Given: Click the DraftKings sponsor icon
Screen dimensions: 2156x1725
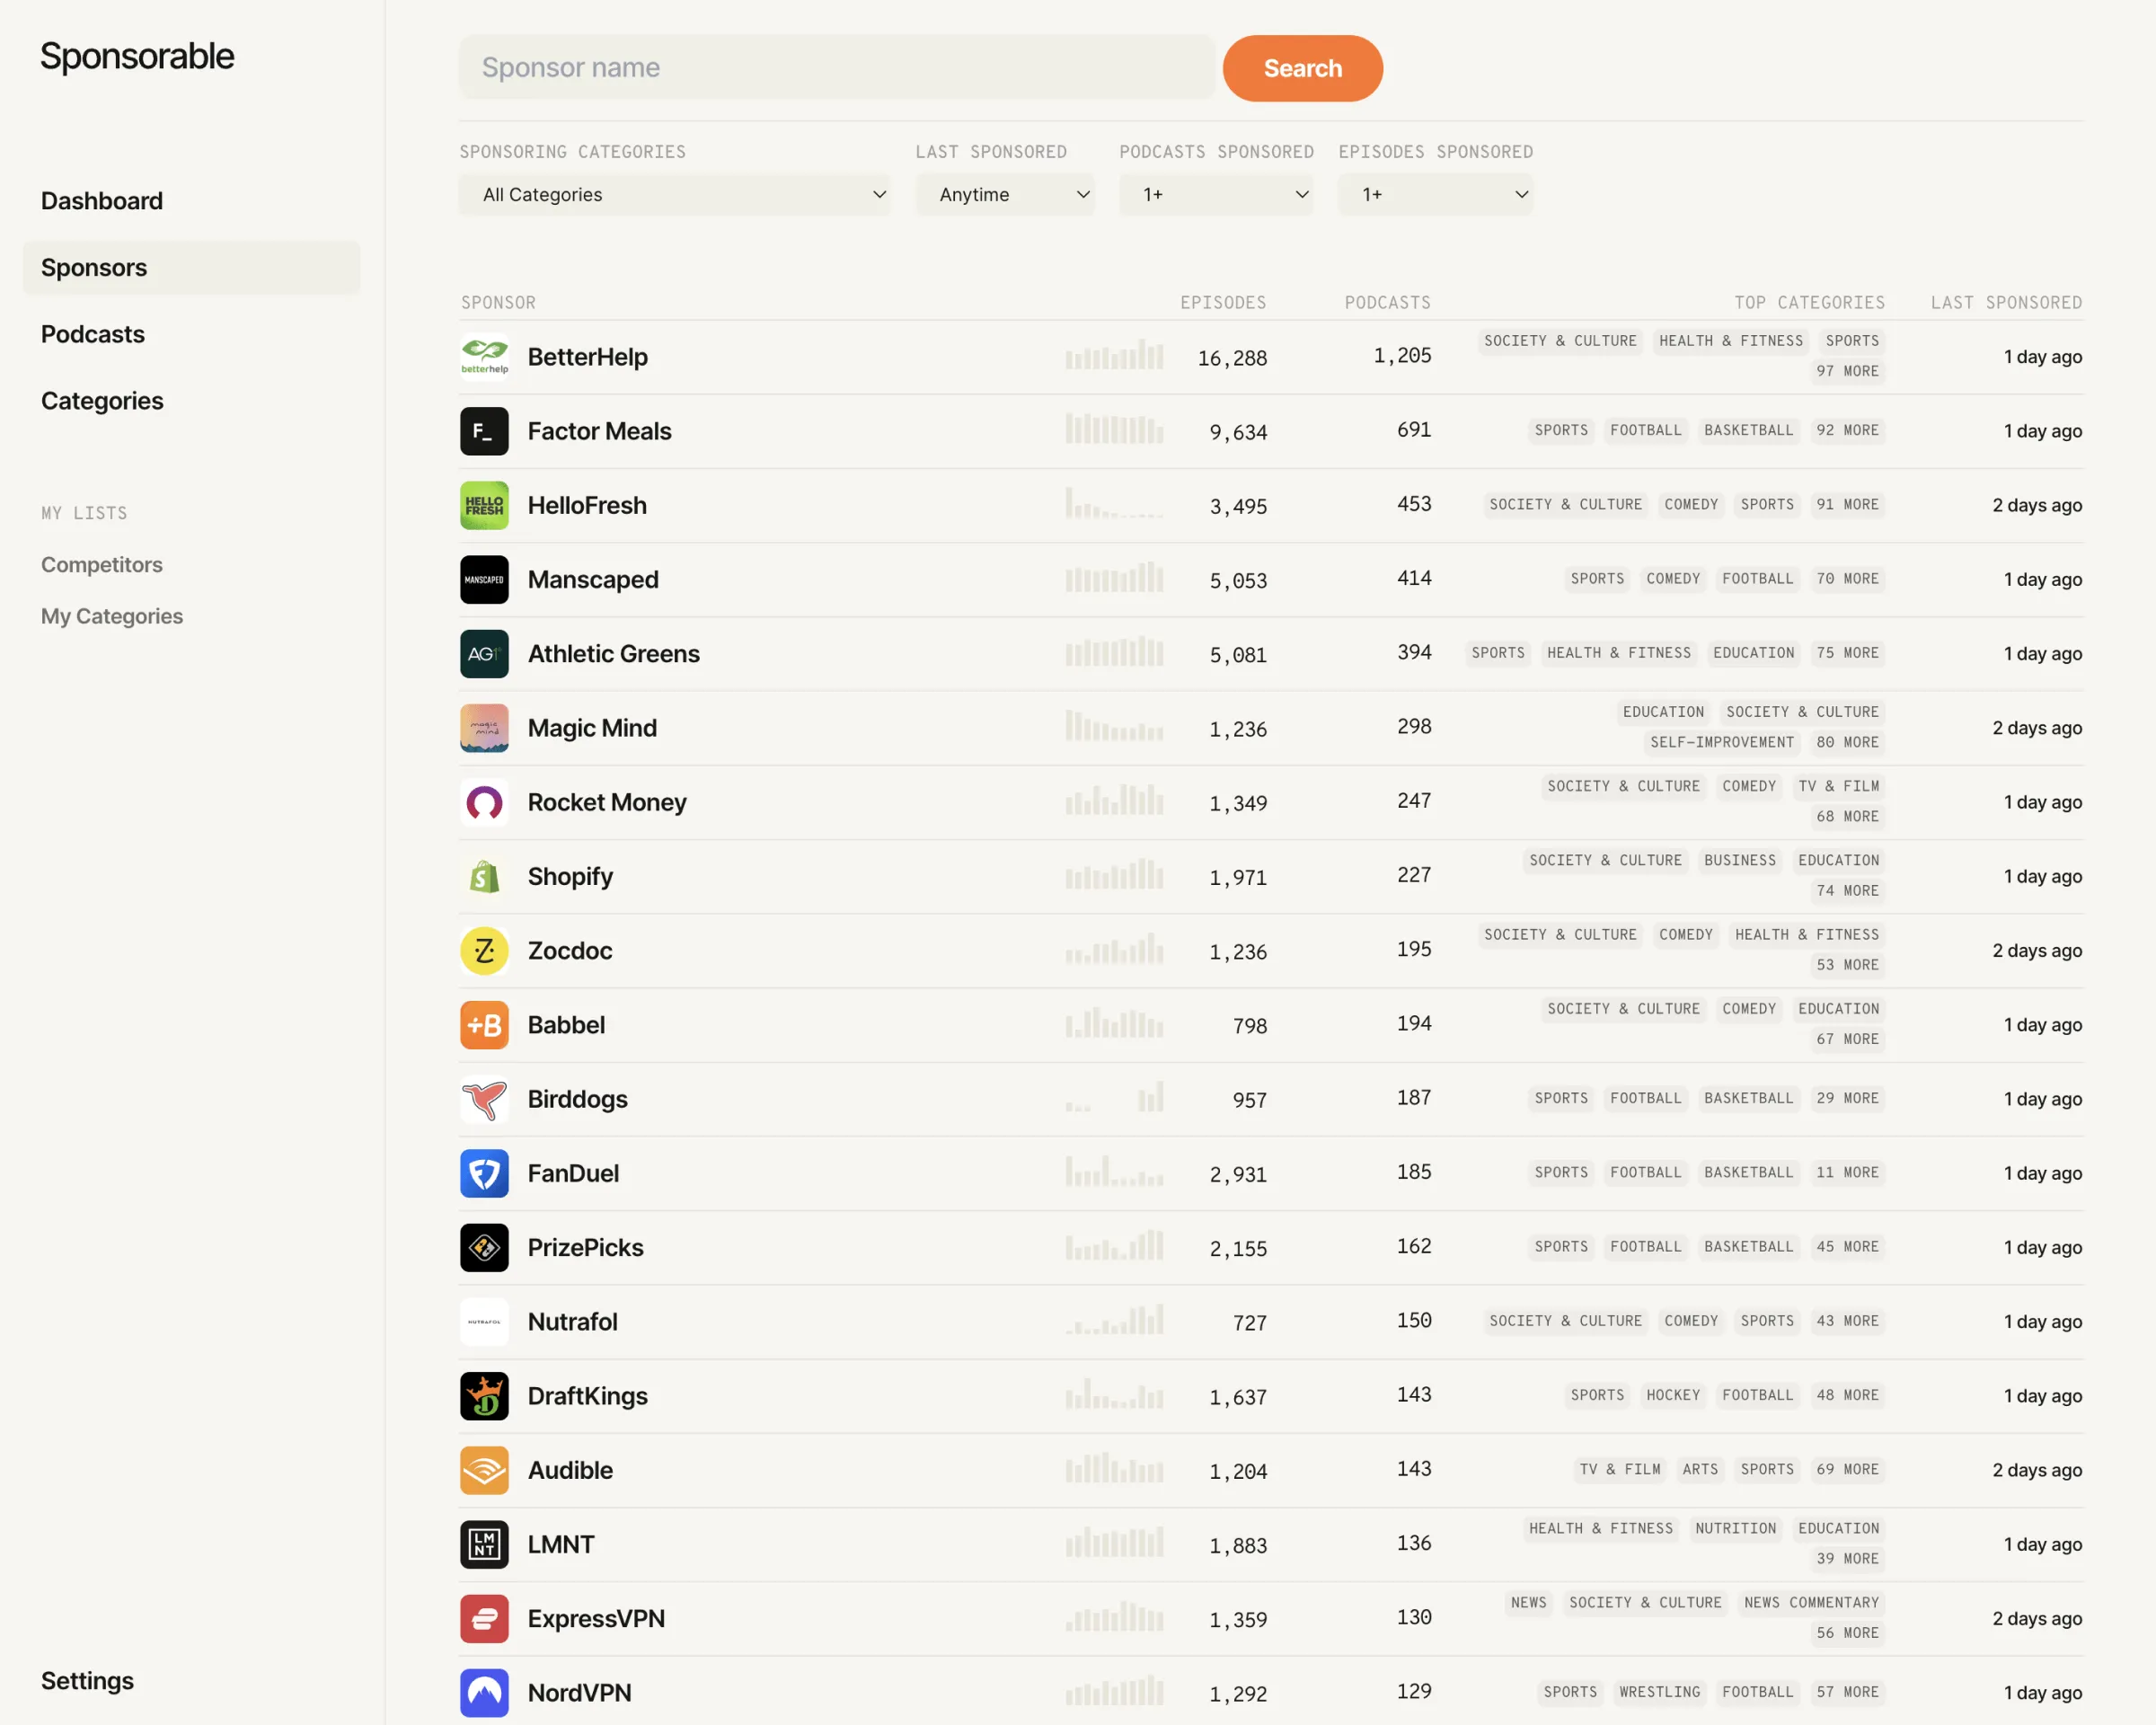Looking at the screenshot, I should tap(484, 1396).
